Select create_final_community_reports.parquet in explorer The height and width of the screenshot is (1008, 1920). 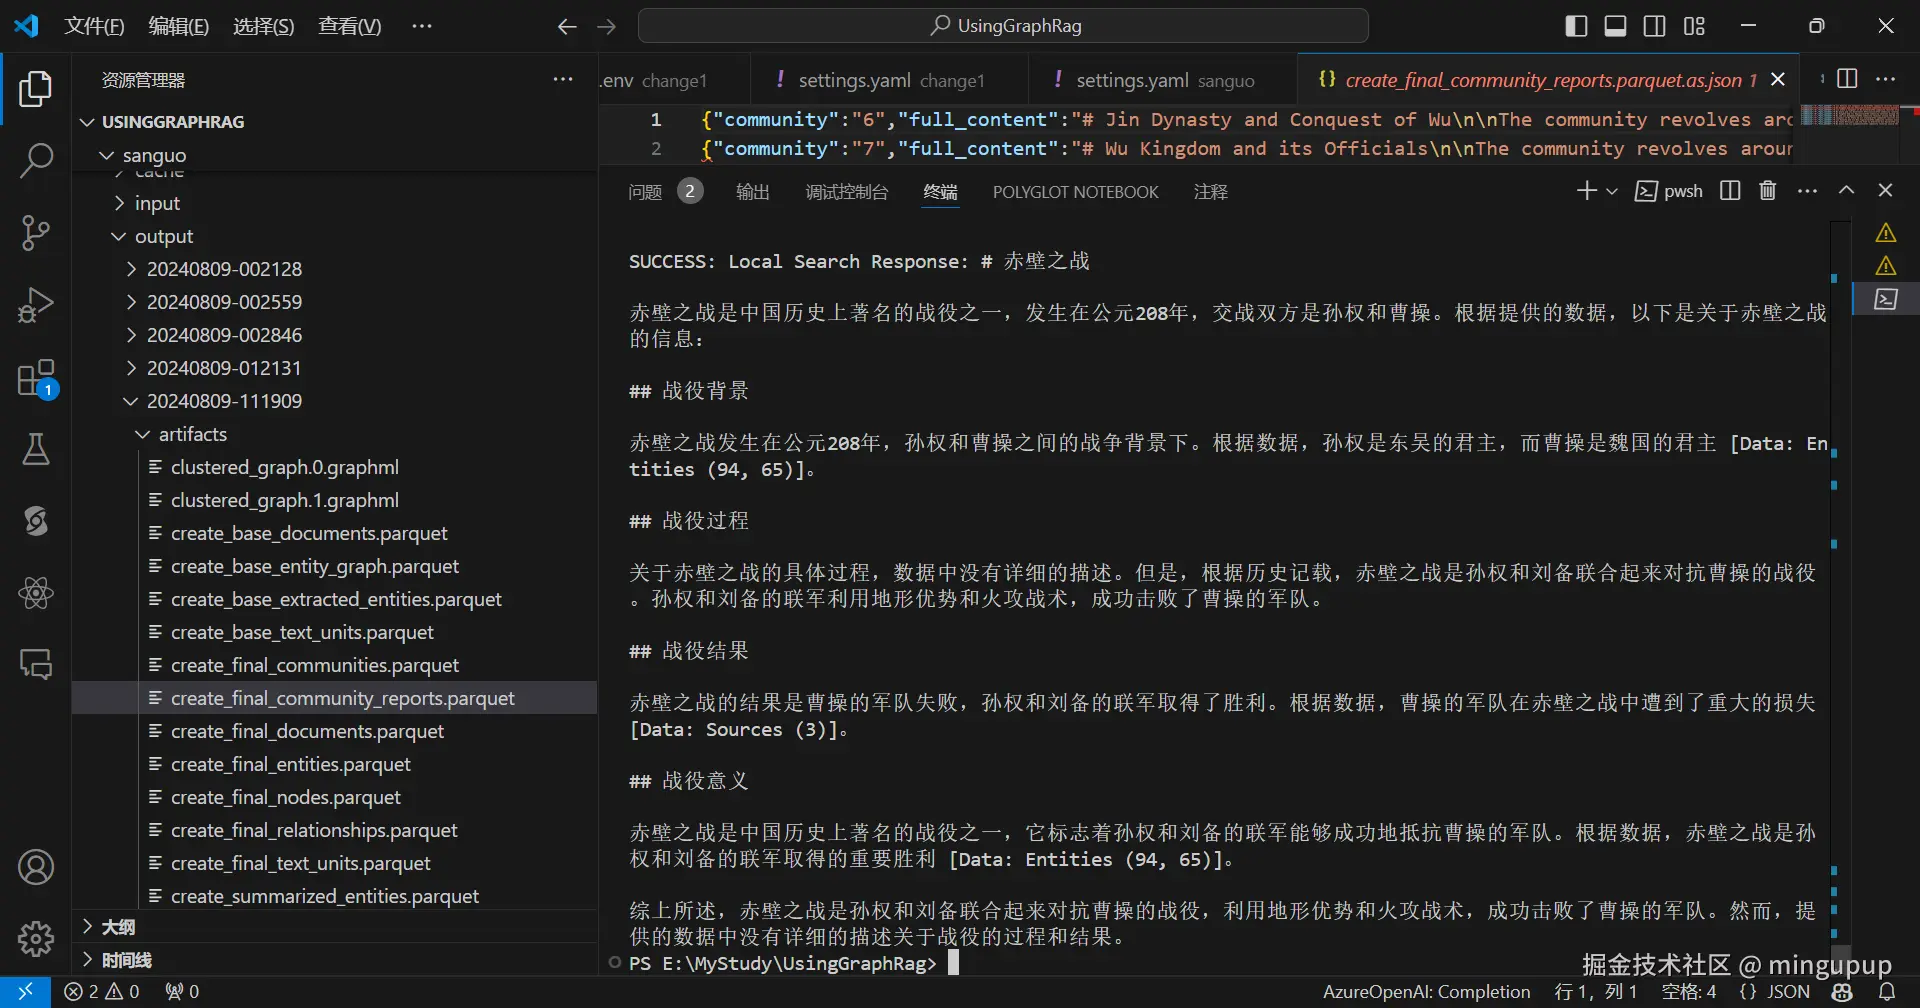tap(334, 698)
